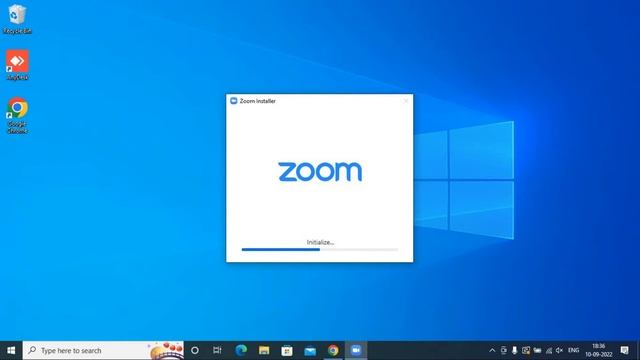Click the 'Initialize...' status text
This screenshot has height=360, width=640.
320,242
